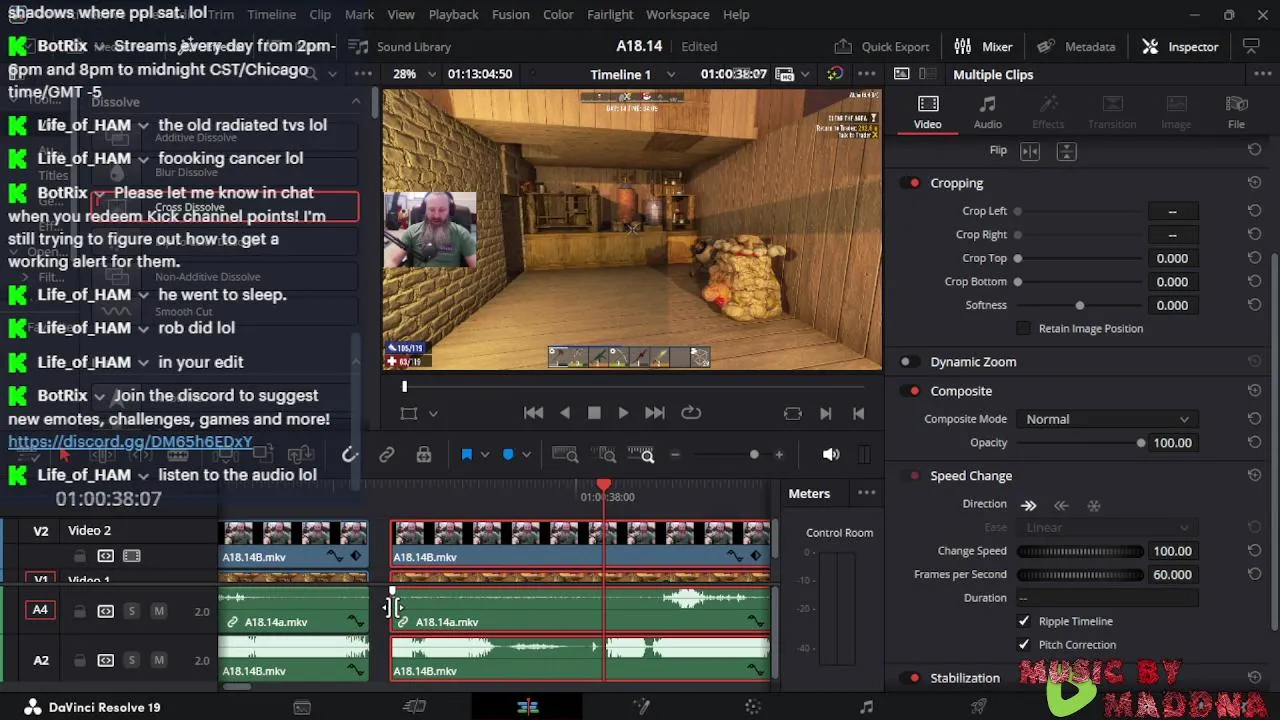Viewport: 1280px width, 720px height.
Task: Open the Color menu
Action: click(x=558, y=15)
